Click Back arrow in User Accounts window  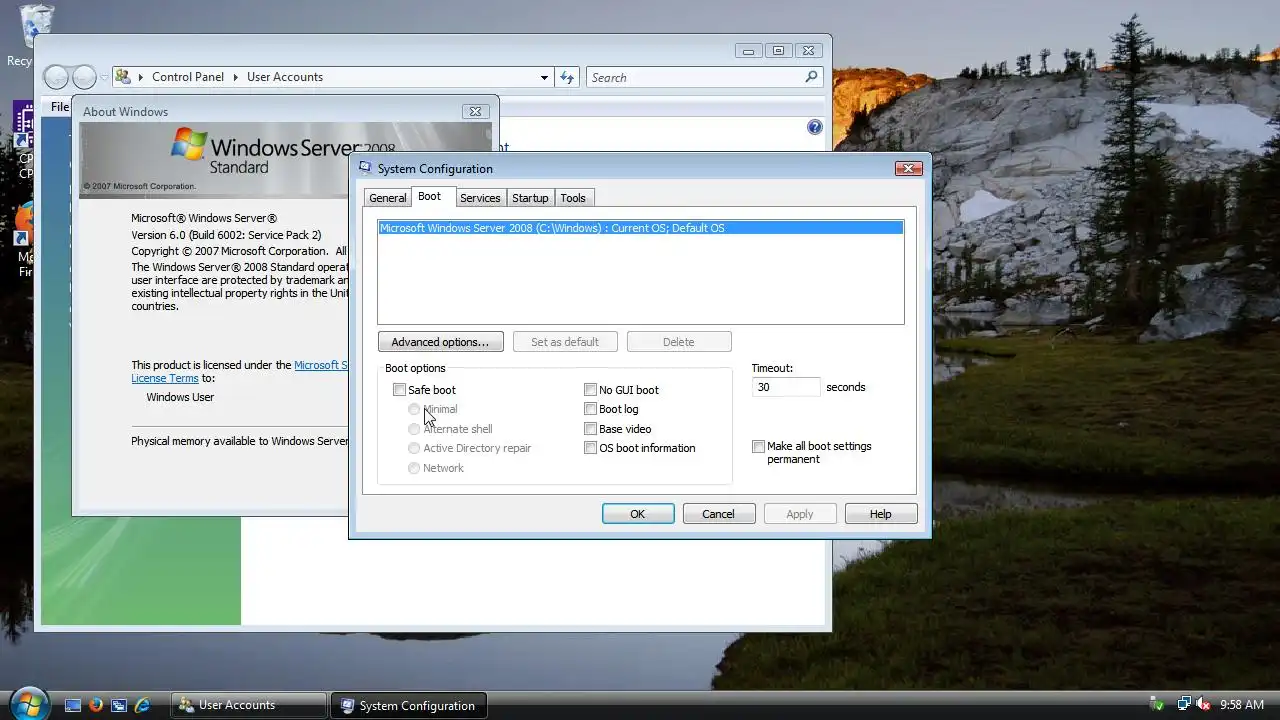pyautogui.click(x=57, y=77)
